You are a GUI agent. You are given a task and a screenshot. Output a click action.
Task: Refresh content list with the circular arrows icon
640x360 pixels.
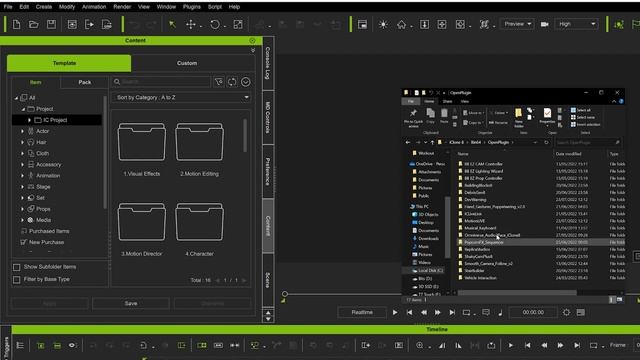pyautogui.click(x=232, y=82)
